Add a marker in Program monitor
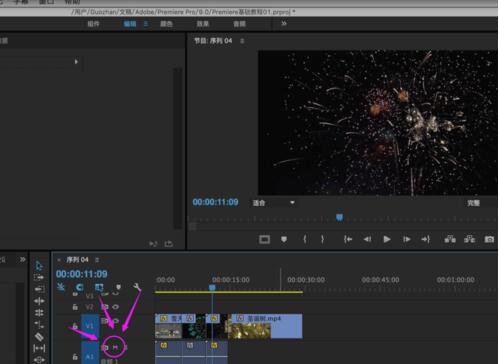 pos(284,239)
